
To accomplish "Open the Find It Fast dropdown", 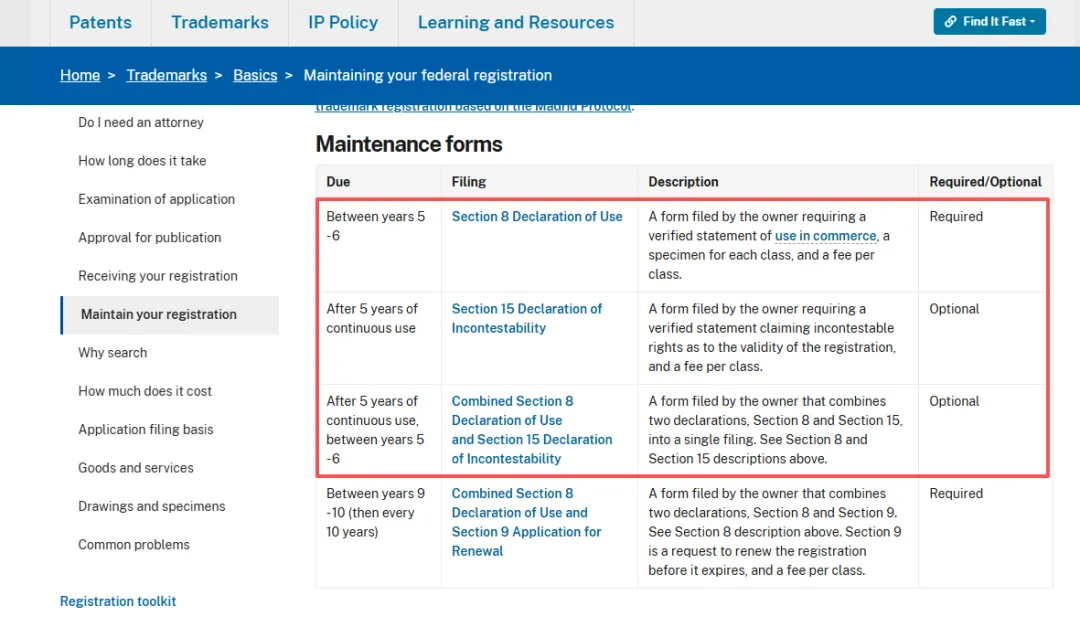I will coord(989,22).
